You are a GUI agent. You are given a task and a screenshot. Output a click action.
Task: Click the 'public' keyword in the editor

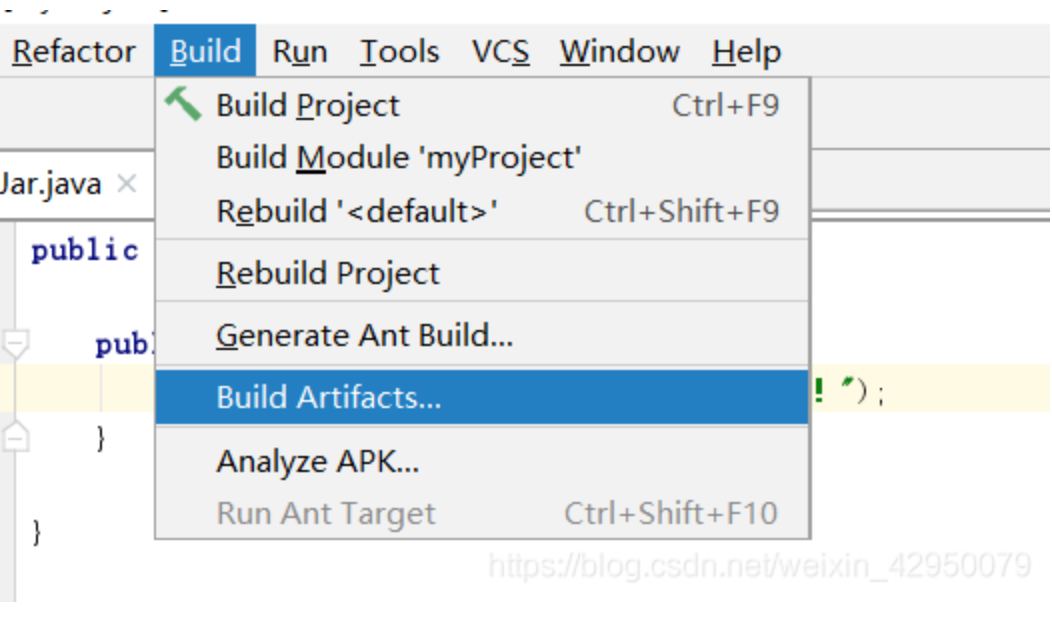point(85,250)
